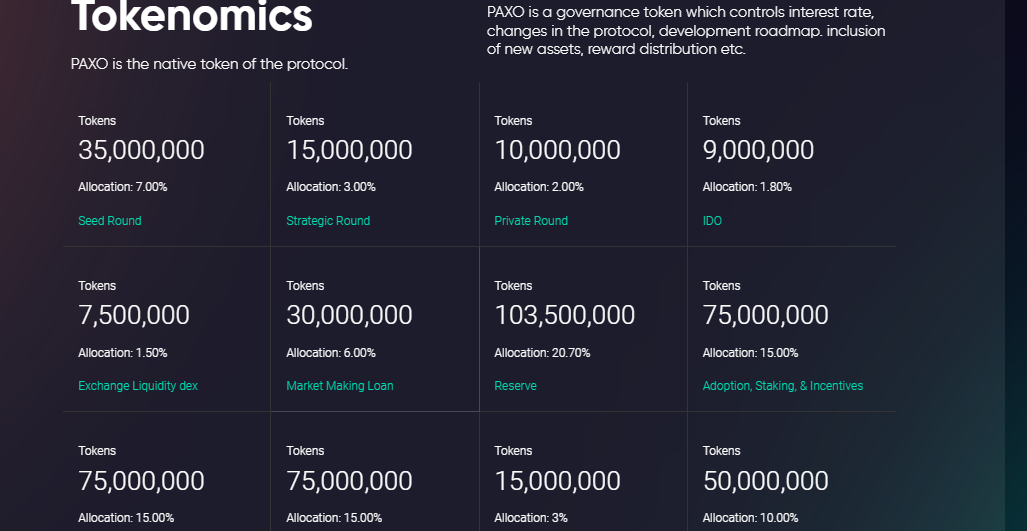1027x531 pixels.
Task: Click Exchange Liquidity dex label
Action: pos(138,386)
